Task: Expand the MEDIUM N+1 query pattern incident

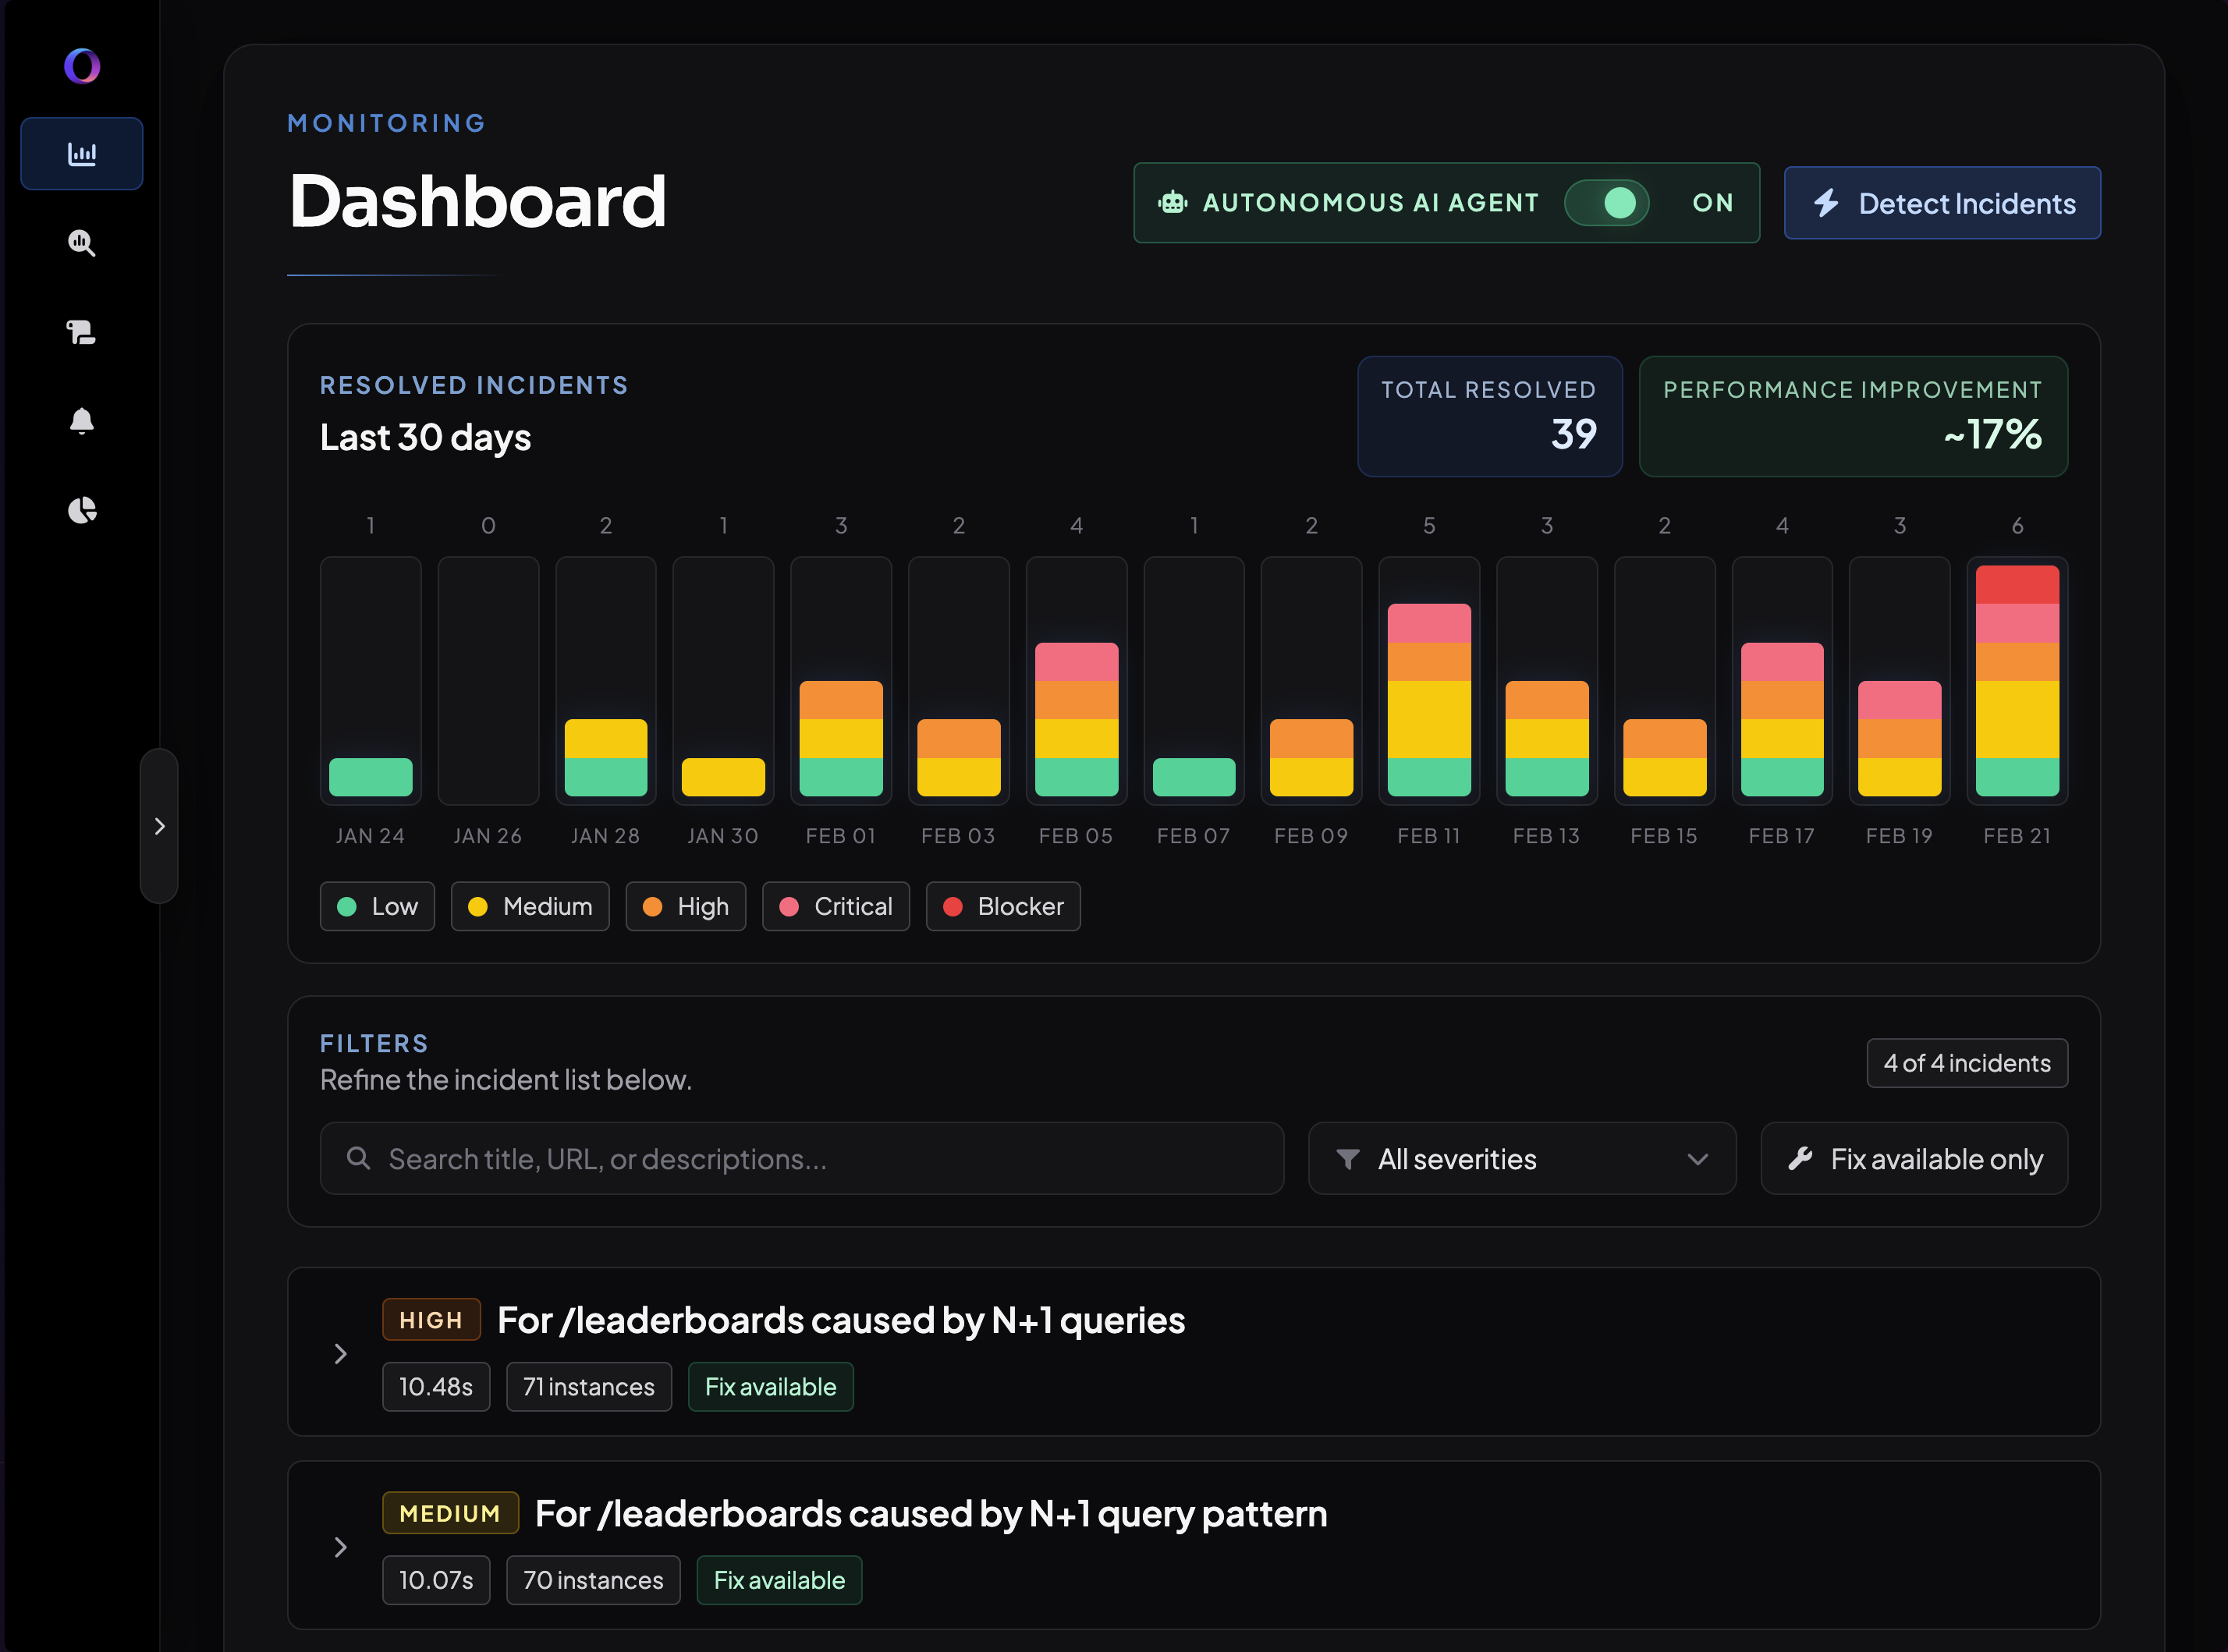Action: click(x=341, y=1547)
